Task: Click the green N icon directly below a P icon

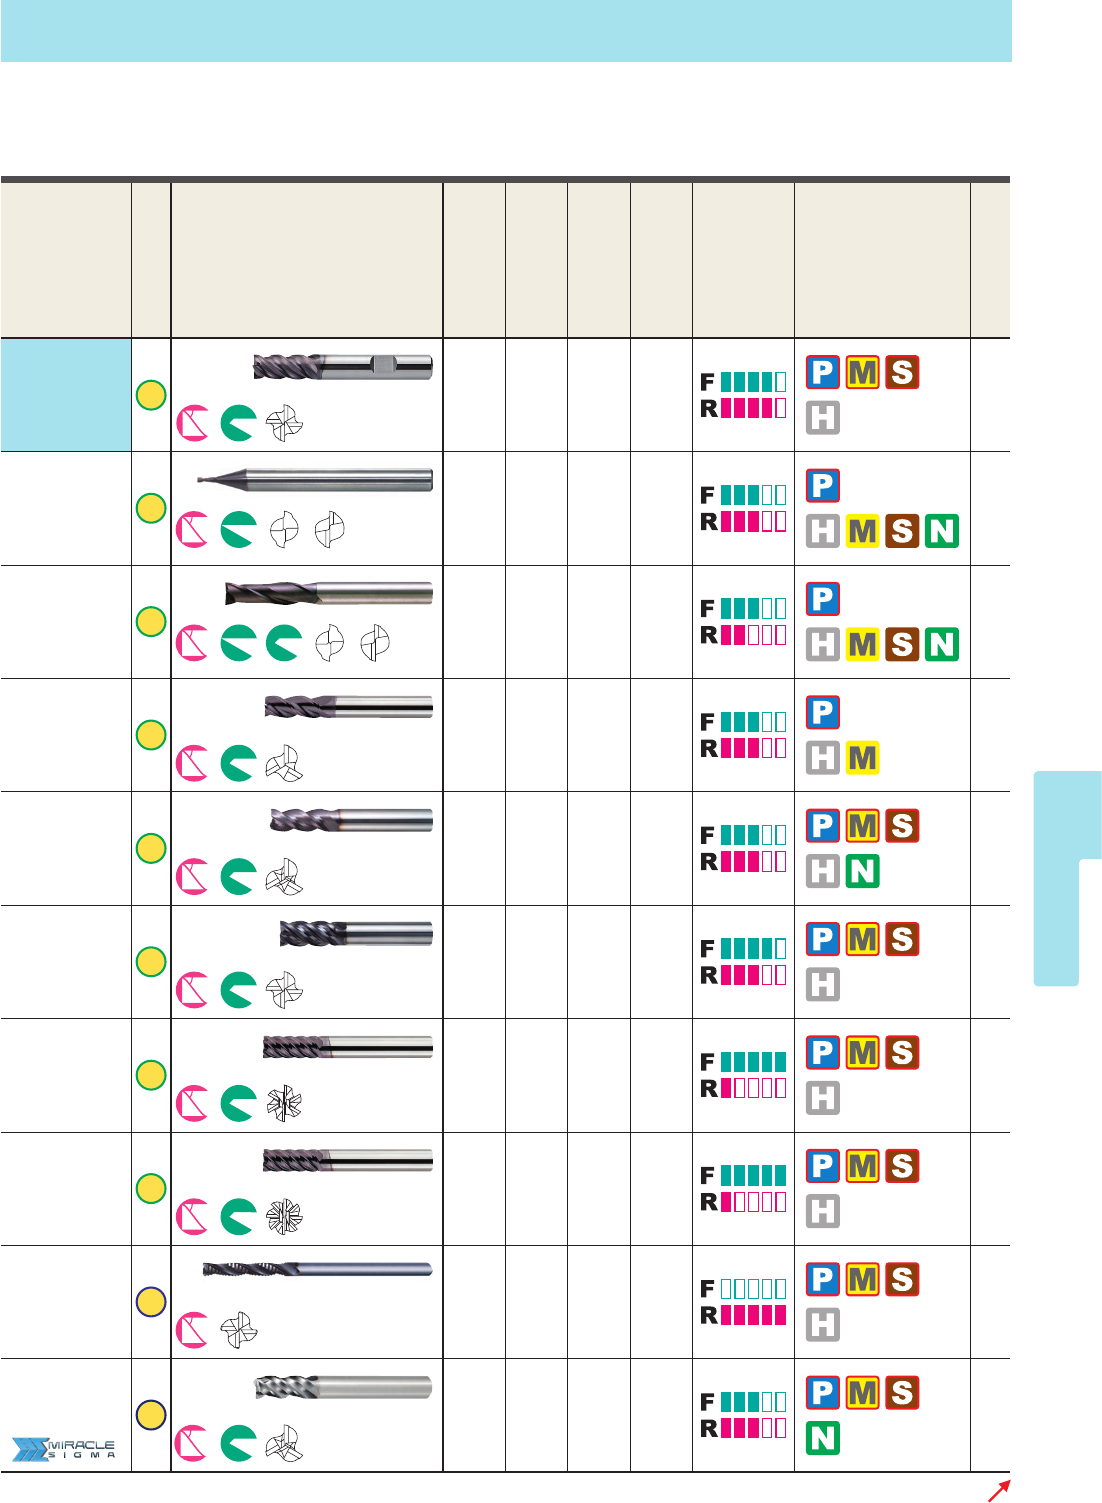Action: click(823, 1438)
